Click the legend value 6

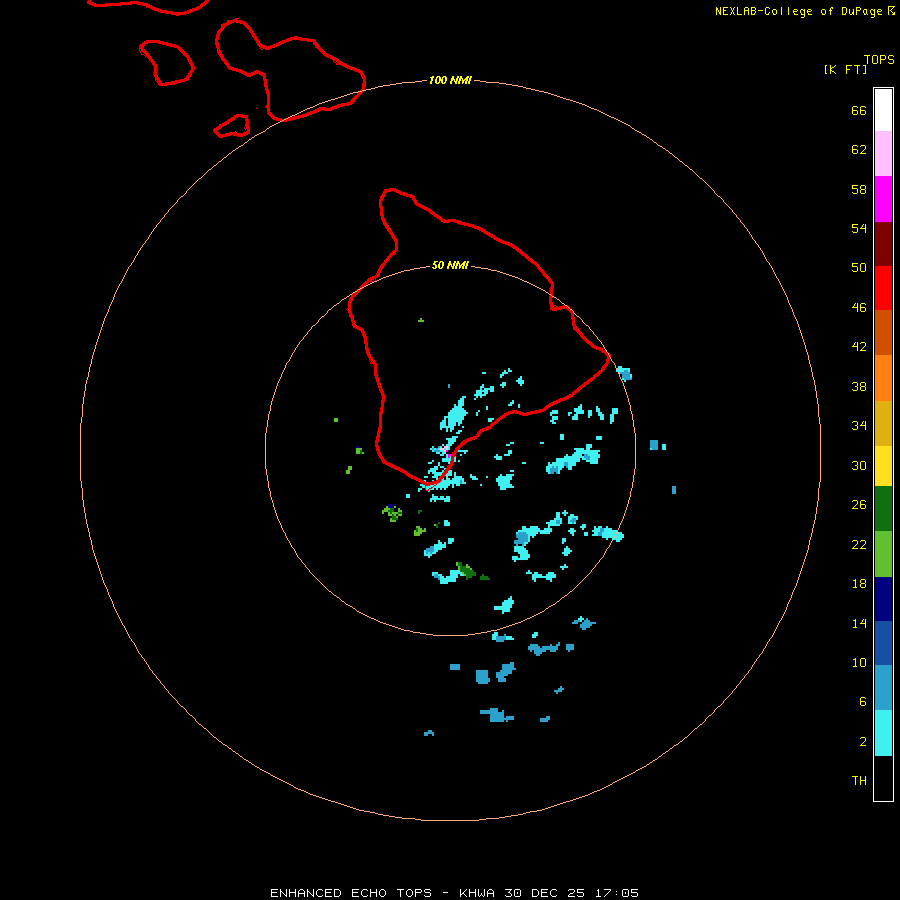click(x=863, y=701)
